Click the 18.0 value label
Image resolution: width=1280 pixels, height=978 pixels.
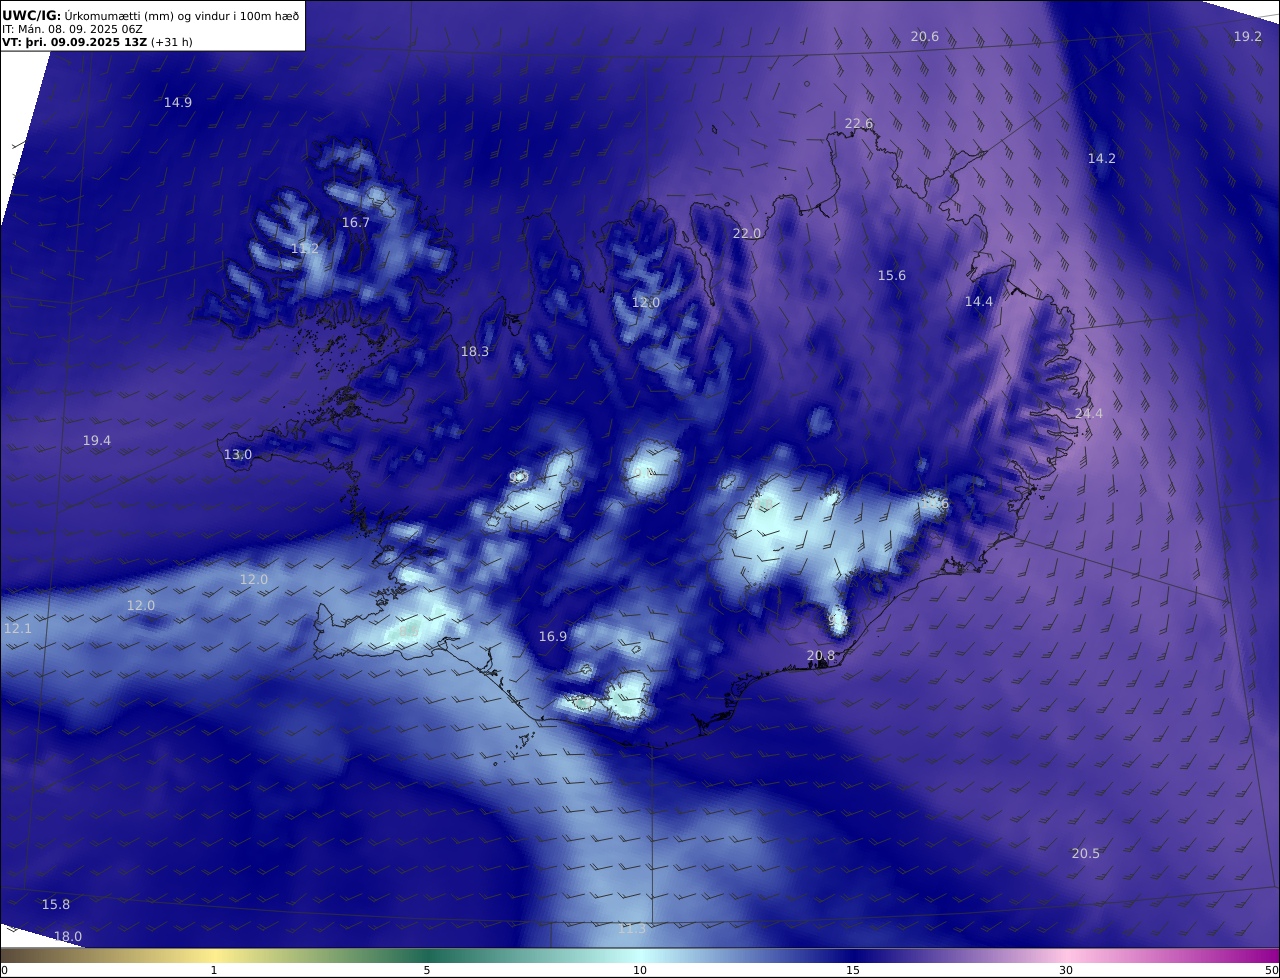coord(68,936)
